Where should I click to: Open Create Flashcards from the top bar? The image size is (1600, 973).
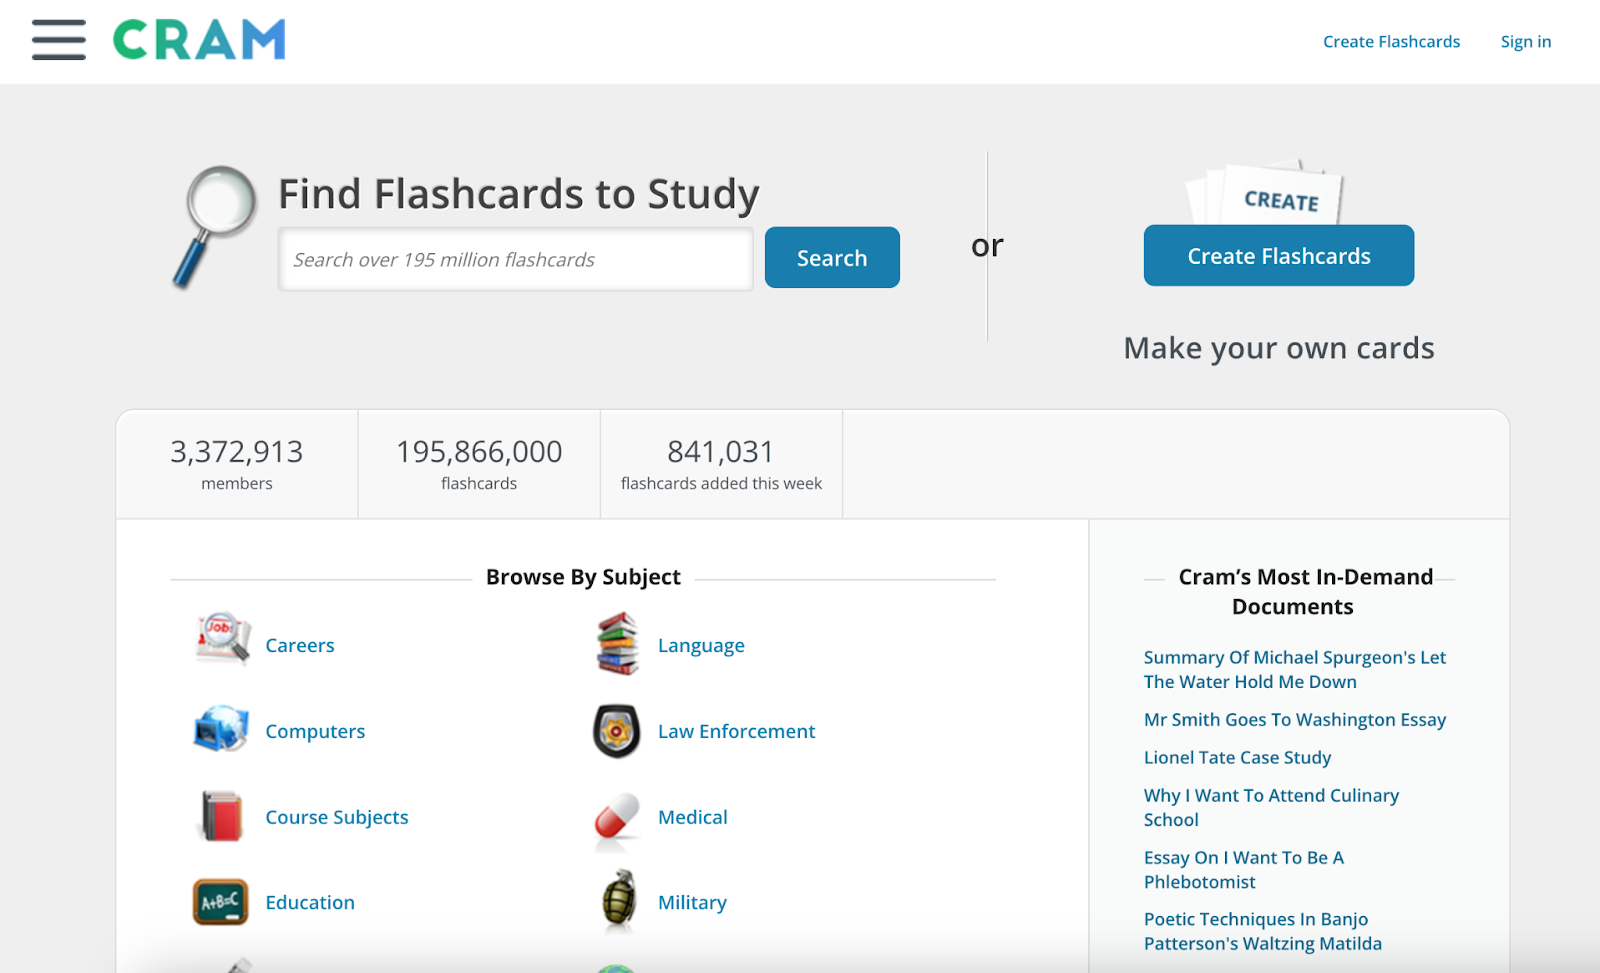[x=1391, y=41]
